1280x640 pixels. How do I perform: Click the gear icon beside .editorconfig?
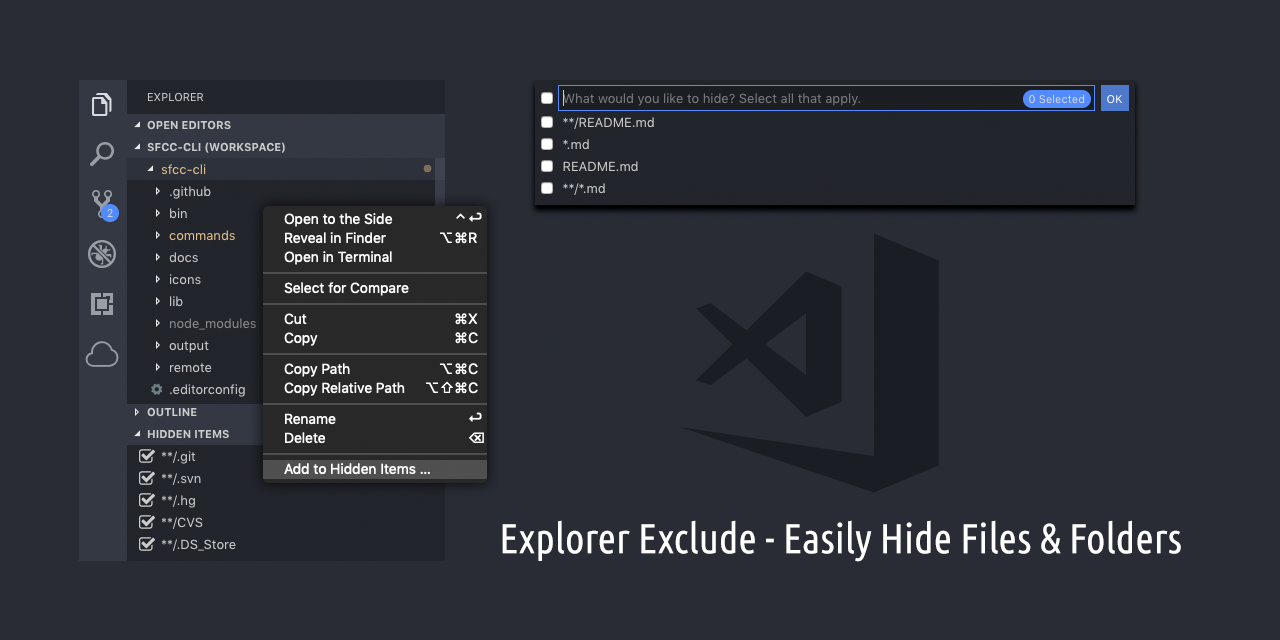click(x=156, y=389)
